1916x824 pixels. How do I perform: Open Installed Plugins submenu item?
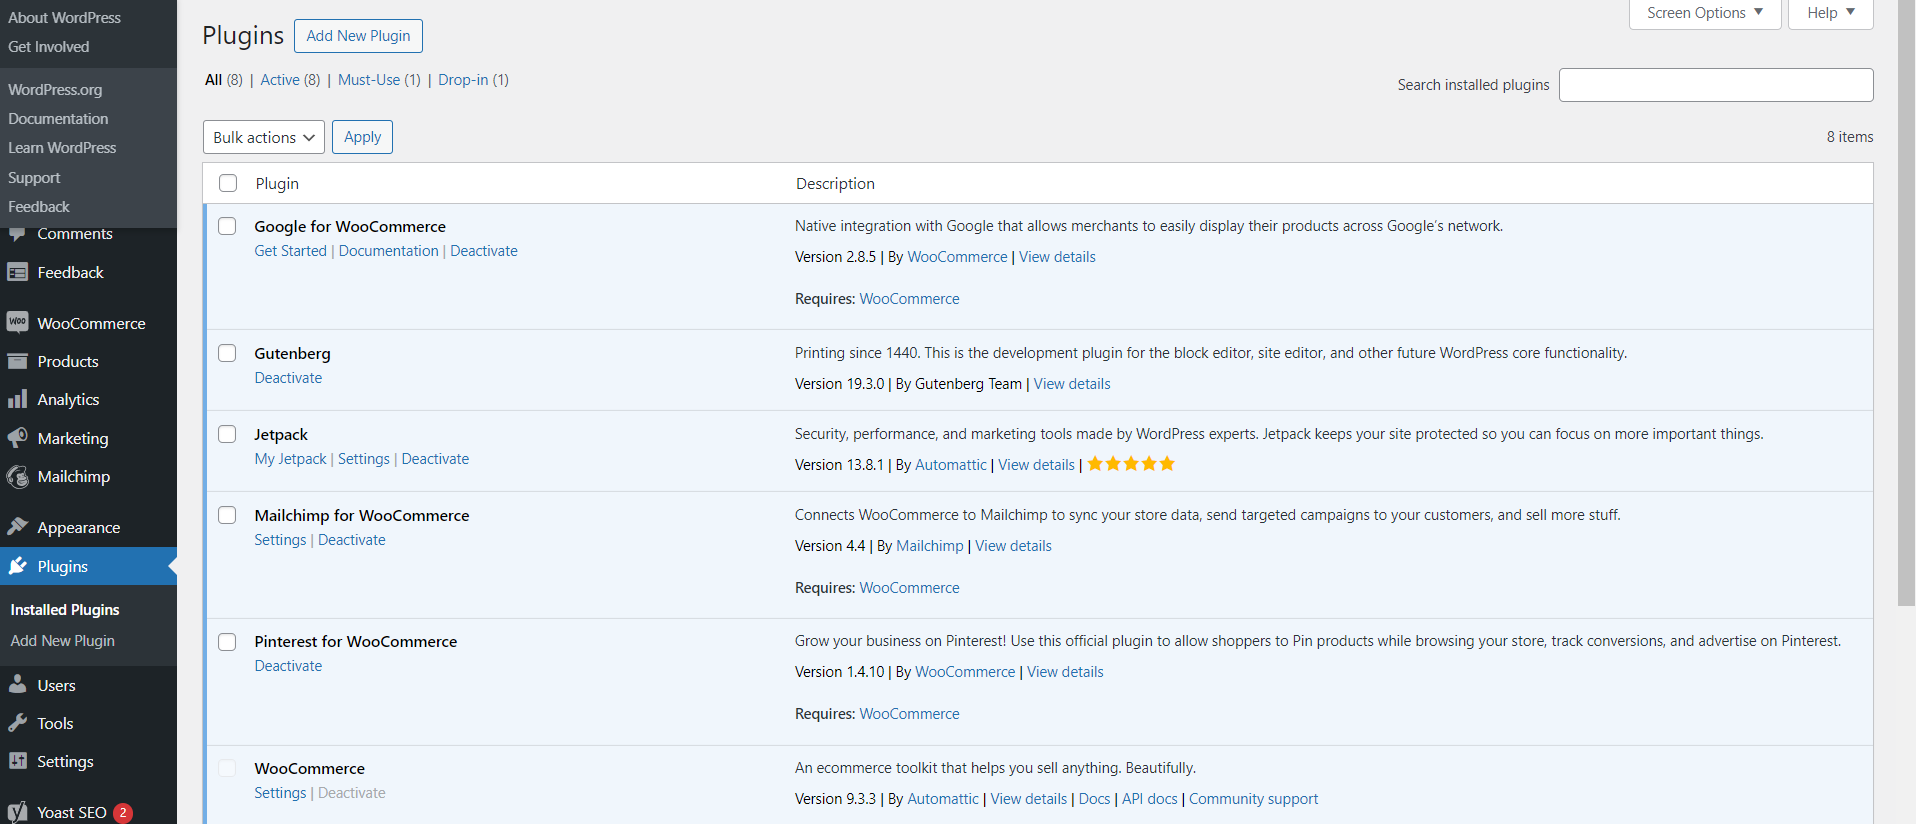point(65,610)
